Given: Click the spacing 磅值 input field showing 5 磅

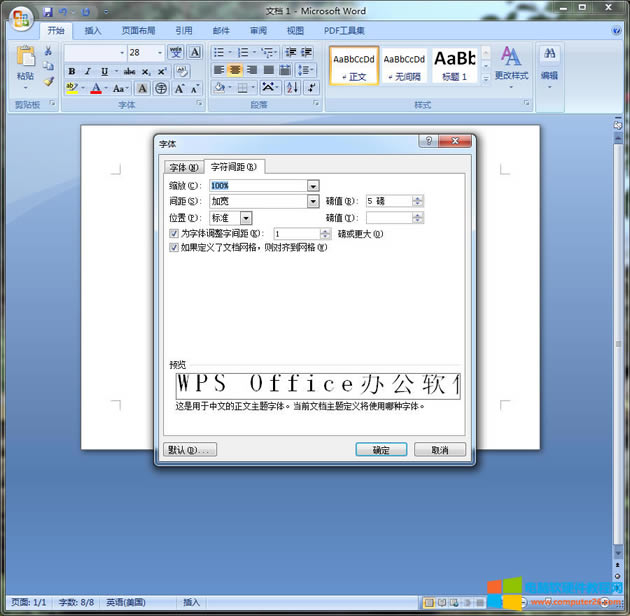Looking at the screenshot, I should pyautogui.click(x=388, y=201).
